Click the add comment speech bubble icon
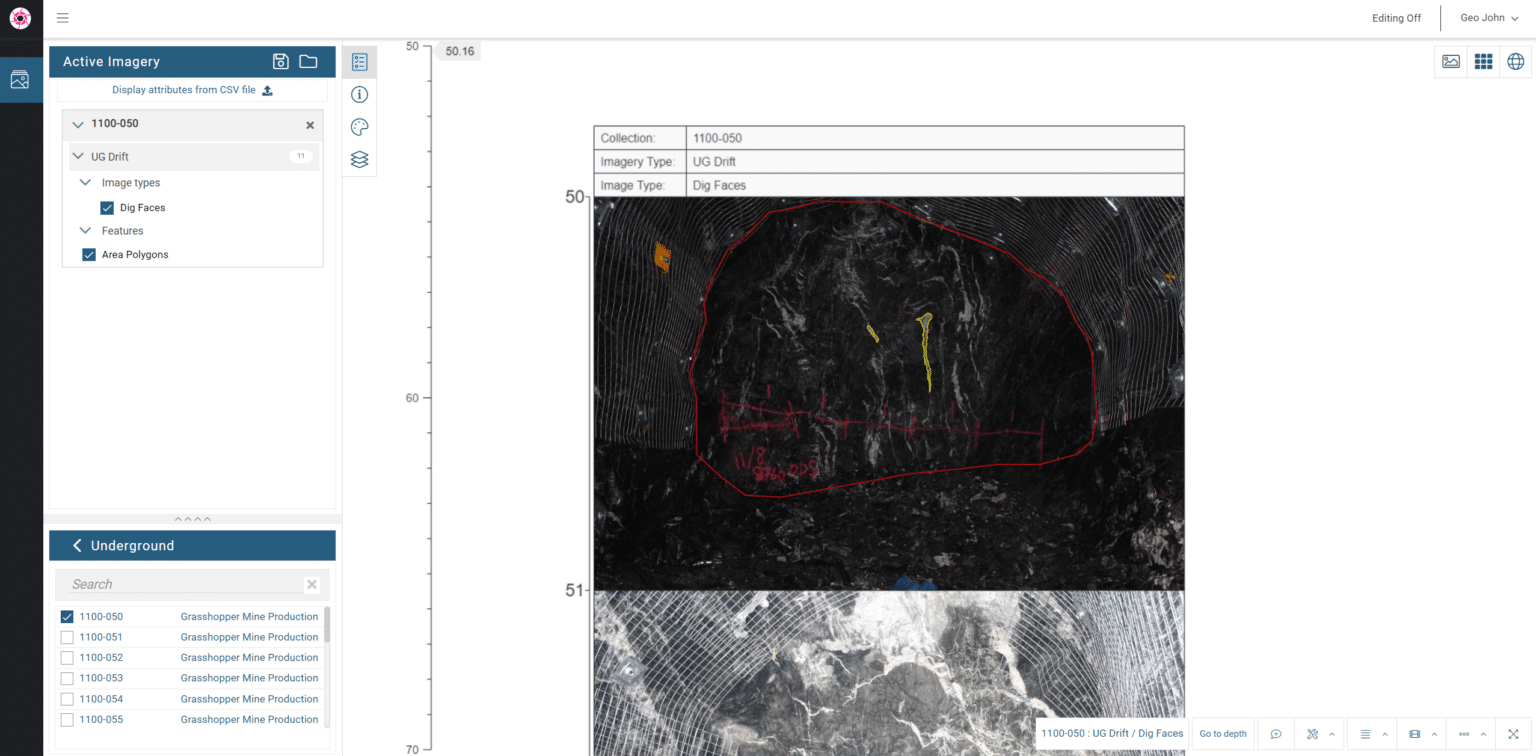This screenshot has width=1536, height=756. (1276, 734)
